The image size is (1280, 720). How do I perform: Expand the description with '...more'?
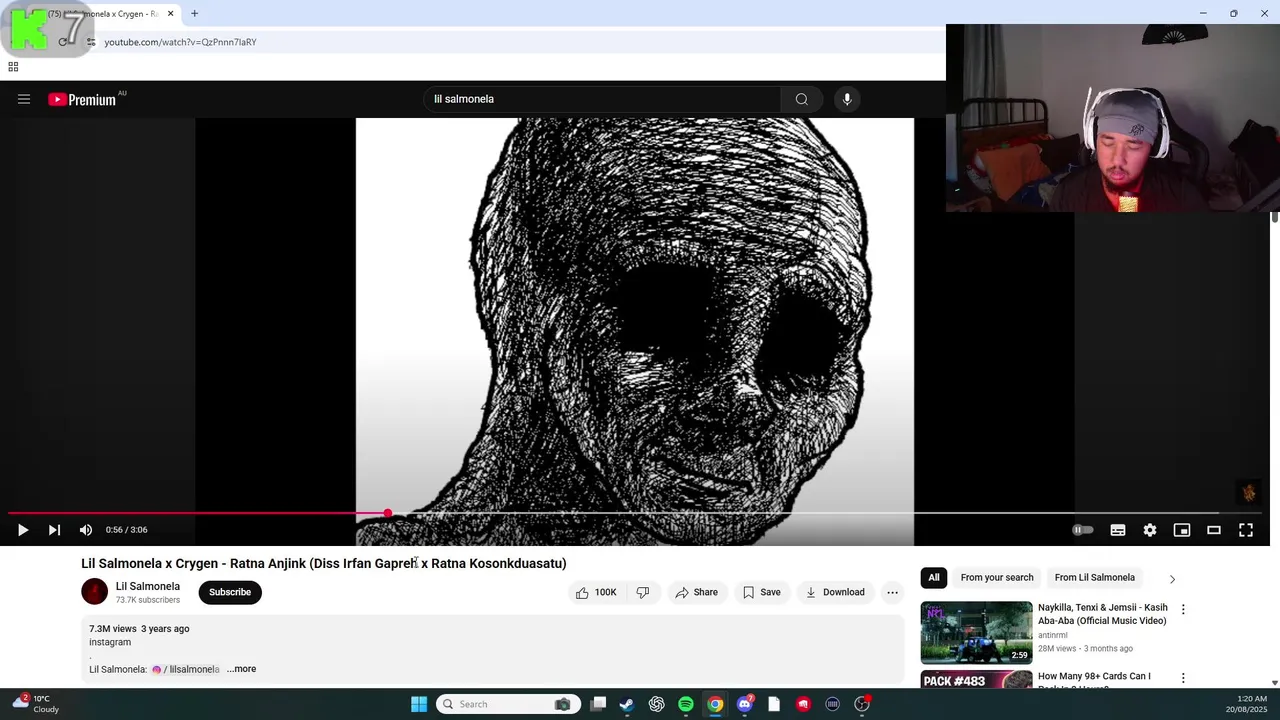[x=241, y=669]
